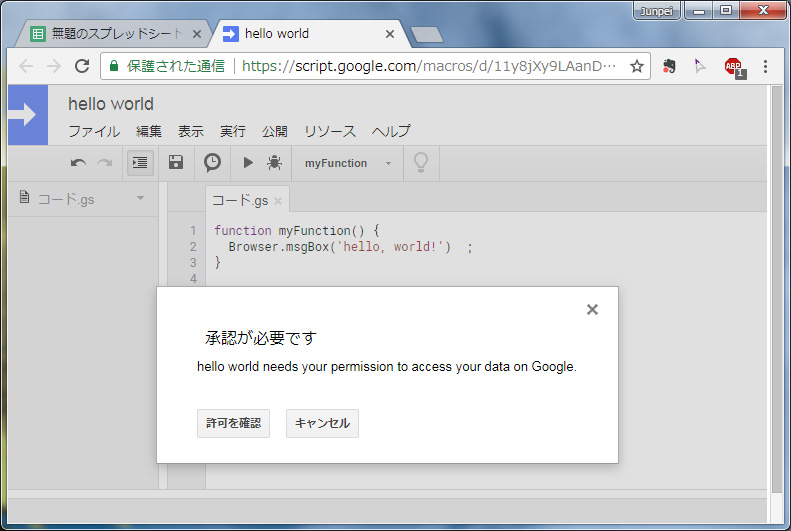Open the Evernote extension icon
This screenshot has height=531, width=791.
click(x=669, y=66)
